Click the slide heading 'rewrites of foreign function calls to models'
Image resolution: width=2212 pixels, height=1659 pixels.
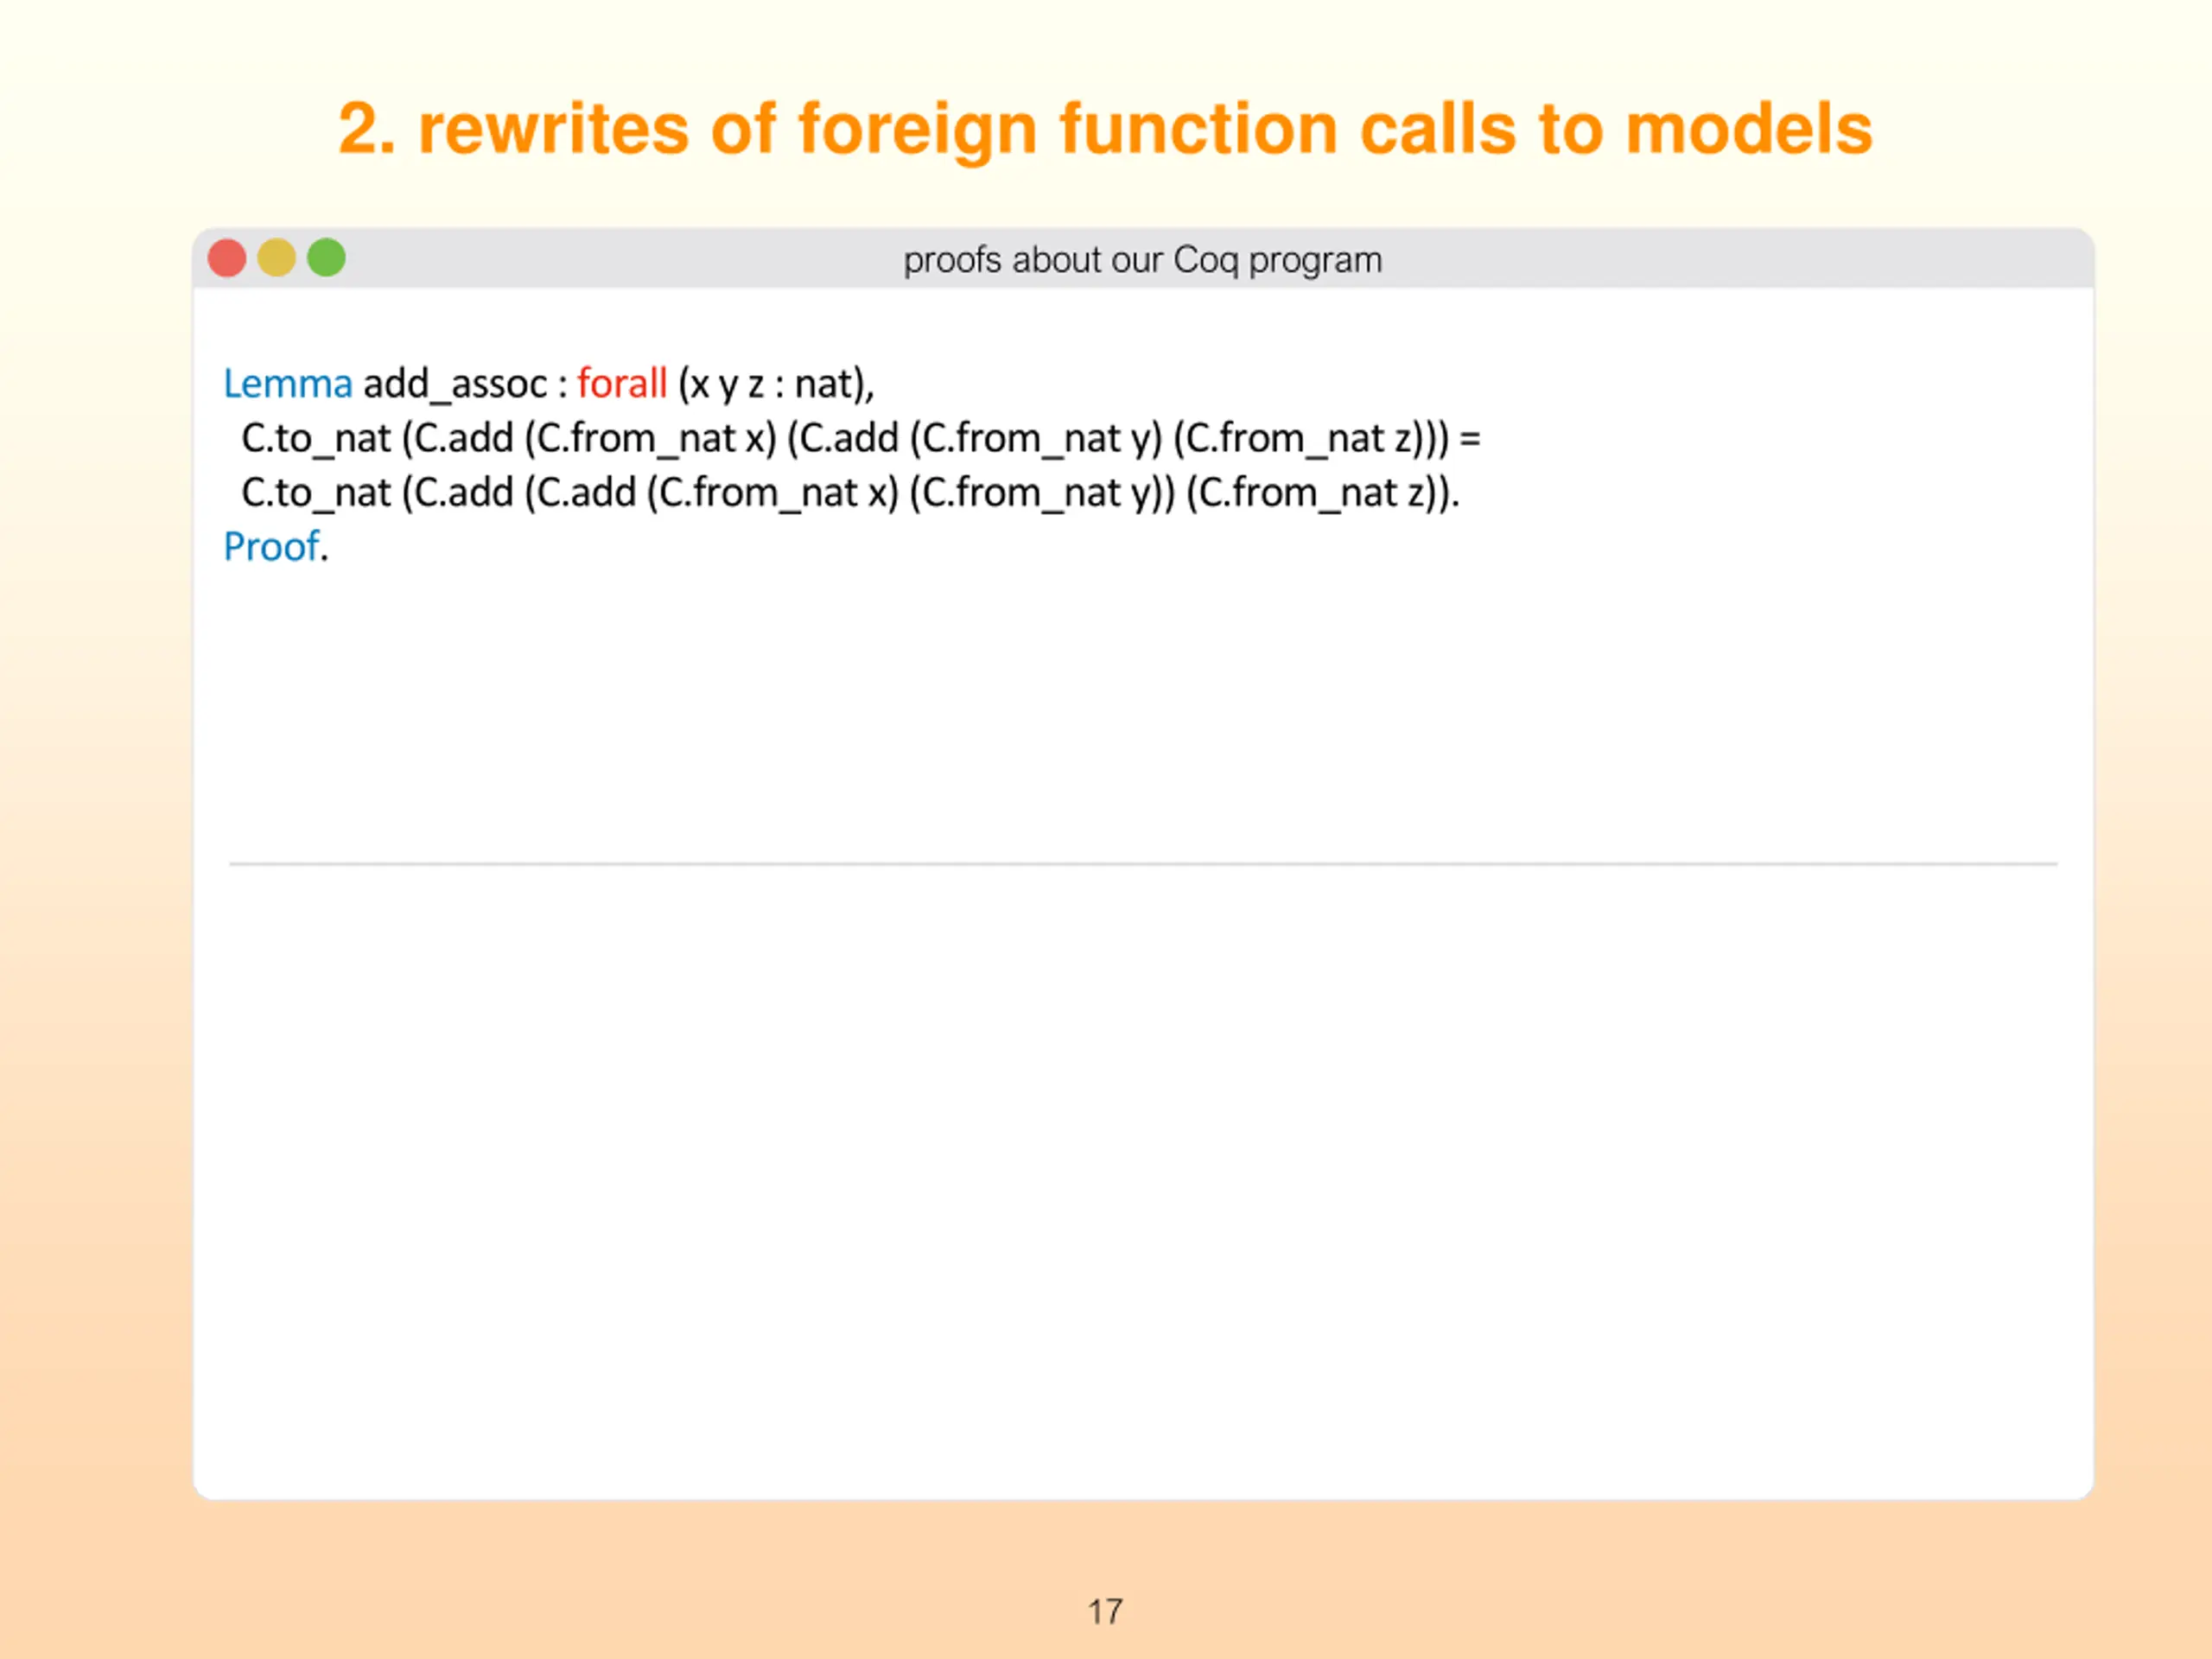1145,130
